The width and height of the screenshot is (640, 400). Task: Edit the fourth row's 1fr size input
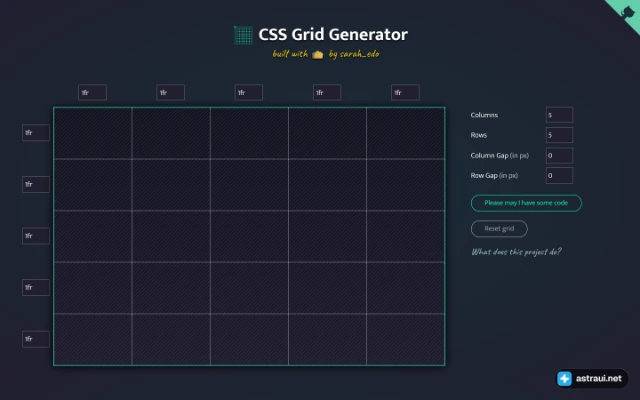[36, 287]
